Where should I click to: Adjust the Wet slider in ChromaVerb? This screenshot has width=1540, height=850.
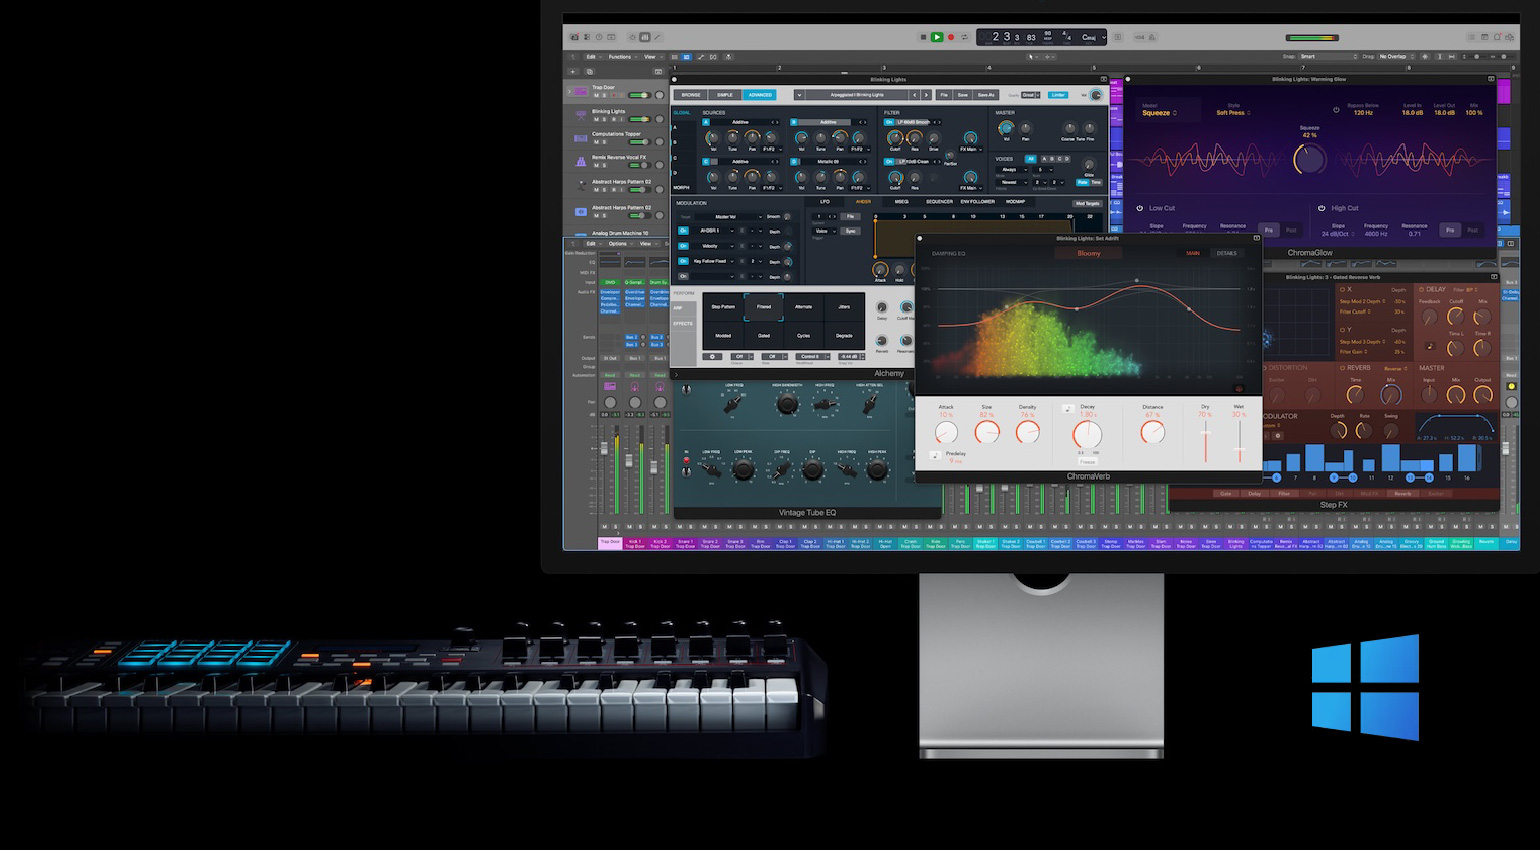(x=1239, y=440)
